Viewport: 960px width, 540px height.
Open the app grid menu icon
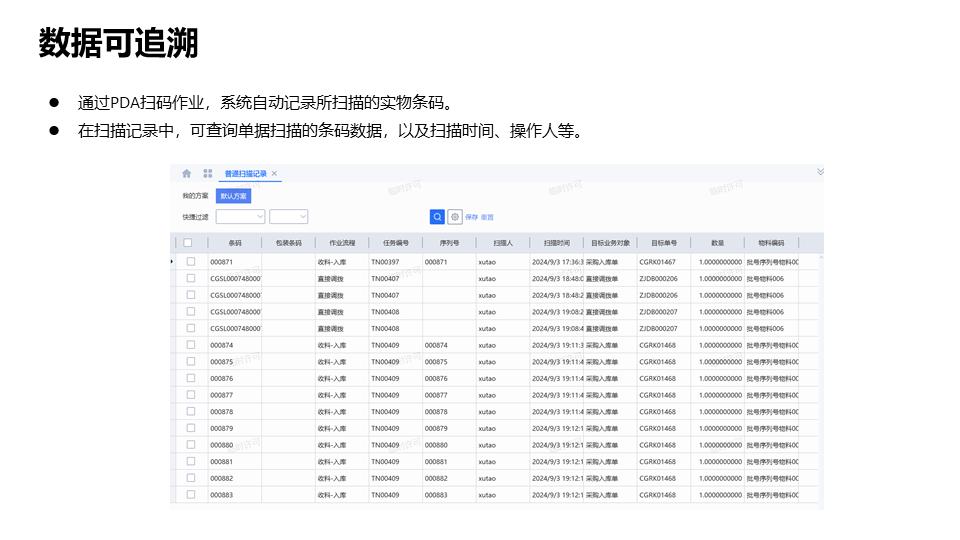[x=208, y=174]
